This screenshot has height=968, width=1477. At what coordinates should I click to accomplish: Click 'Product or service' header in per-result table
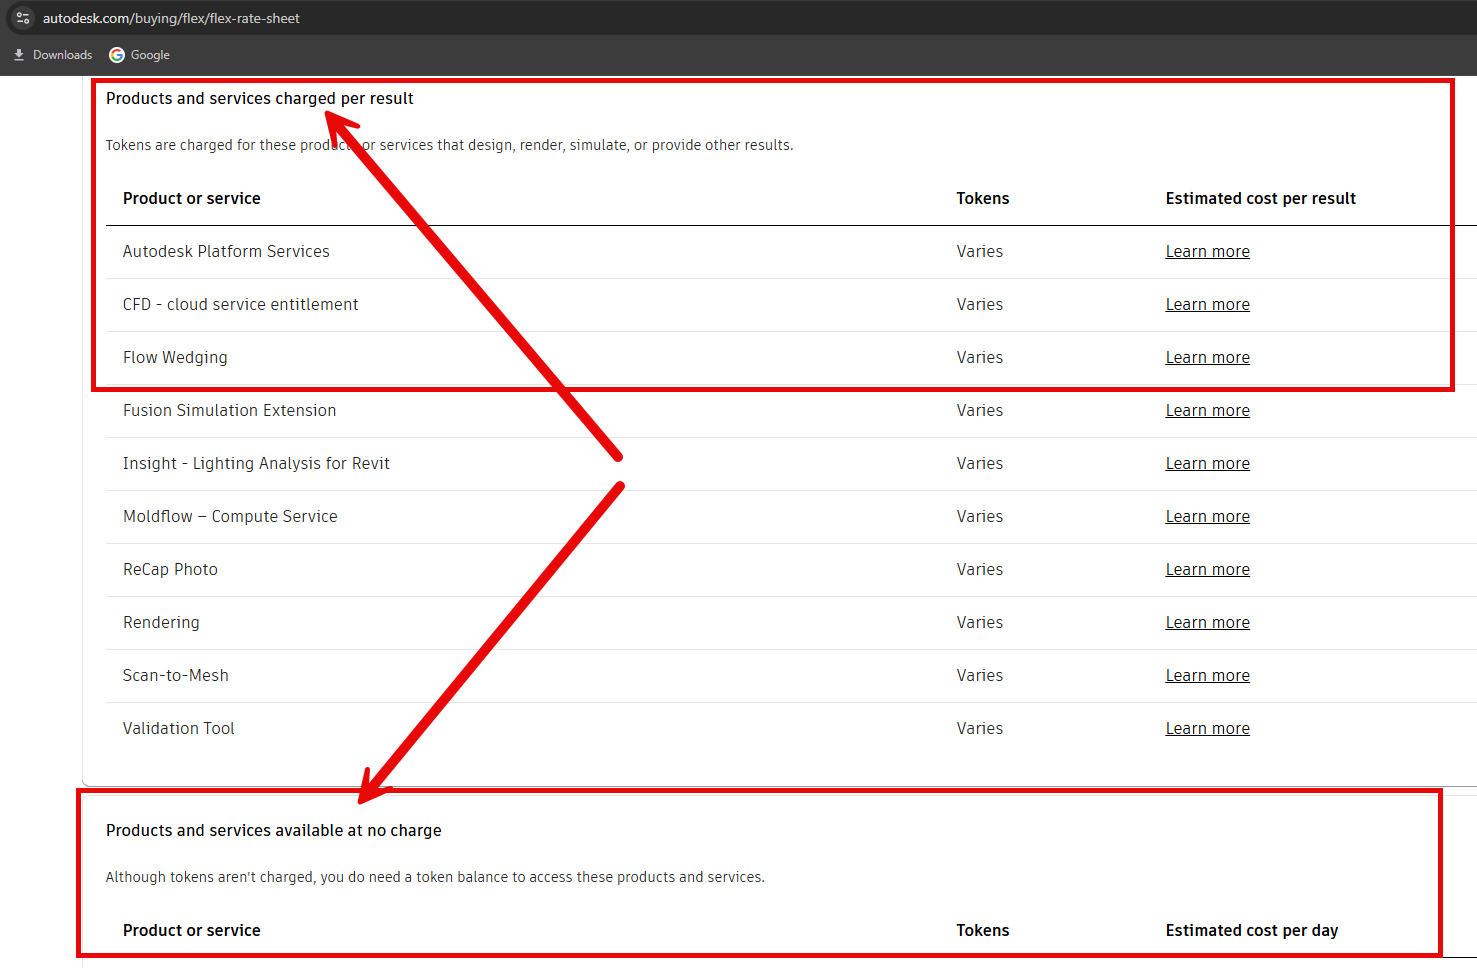coord(191,199)
